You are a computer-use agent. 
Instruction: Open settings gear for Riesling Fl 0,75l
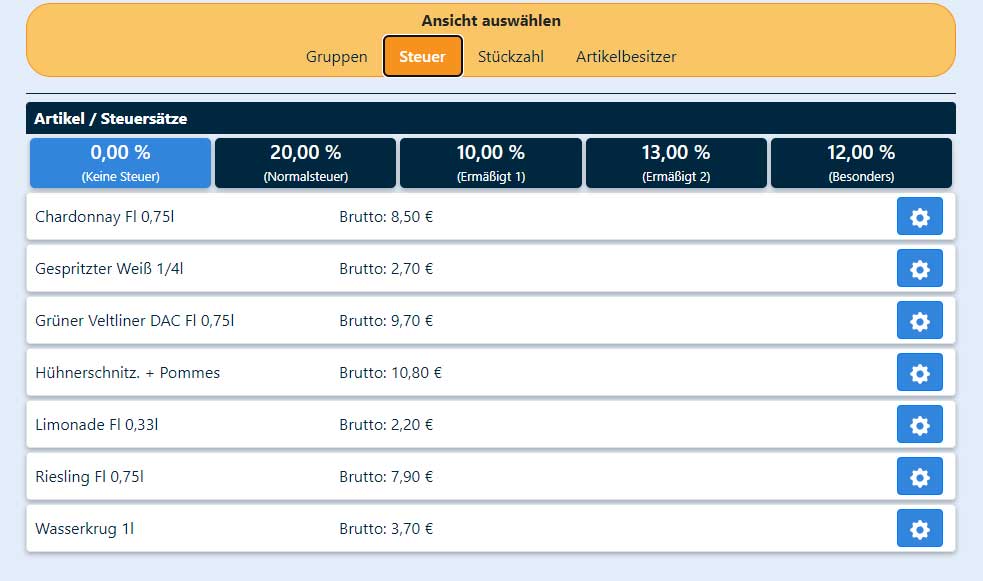pos(919,476)
